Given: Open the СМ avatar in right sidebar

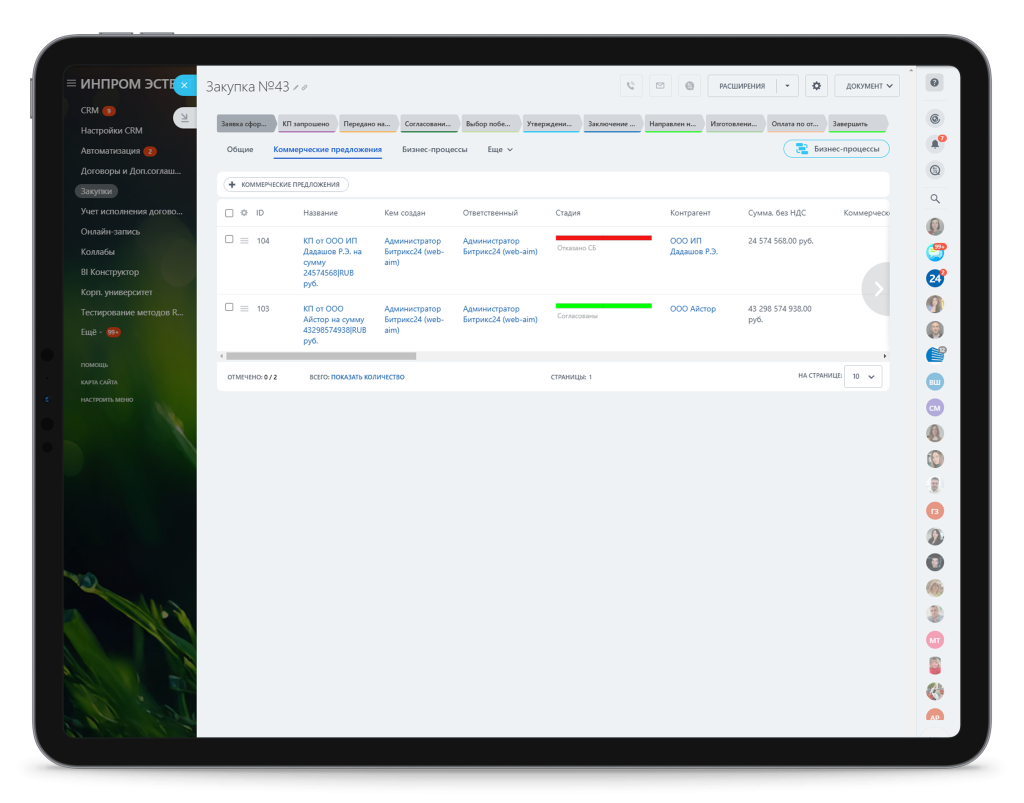Looking at the screenshot, I should pyautogui.click(x=935, y=408).
